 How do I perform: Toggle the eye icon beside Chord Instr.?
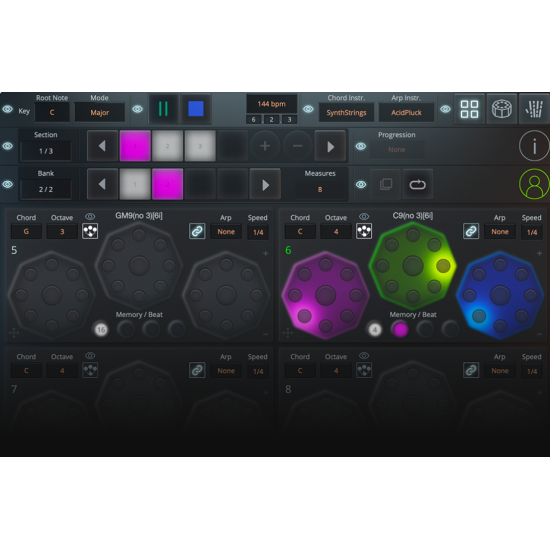(308, 109)
